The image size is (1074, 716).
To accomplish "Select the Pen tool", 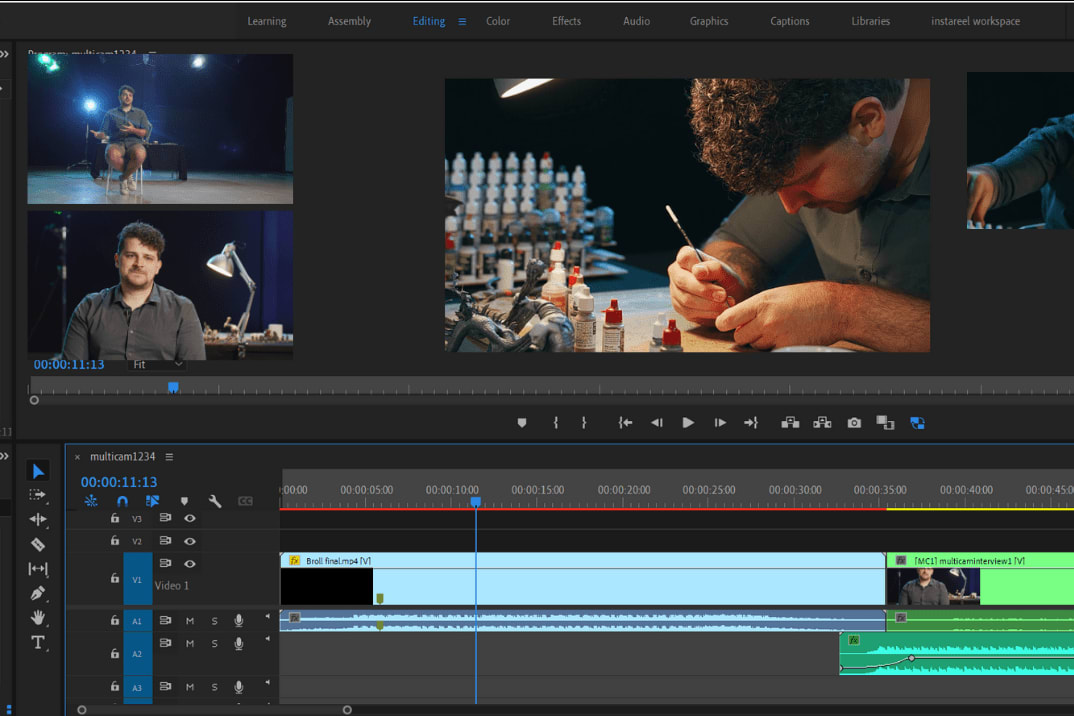I will tap(38, 594).
